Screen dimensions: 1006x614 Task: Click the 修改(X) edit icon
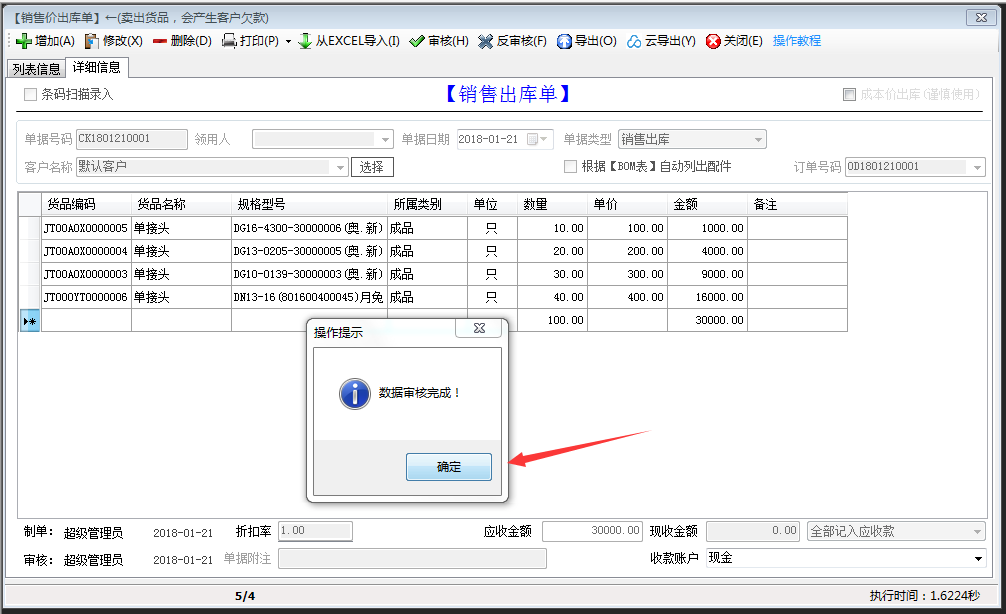tap(92, 41)
